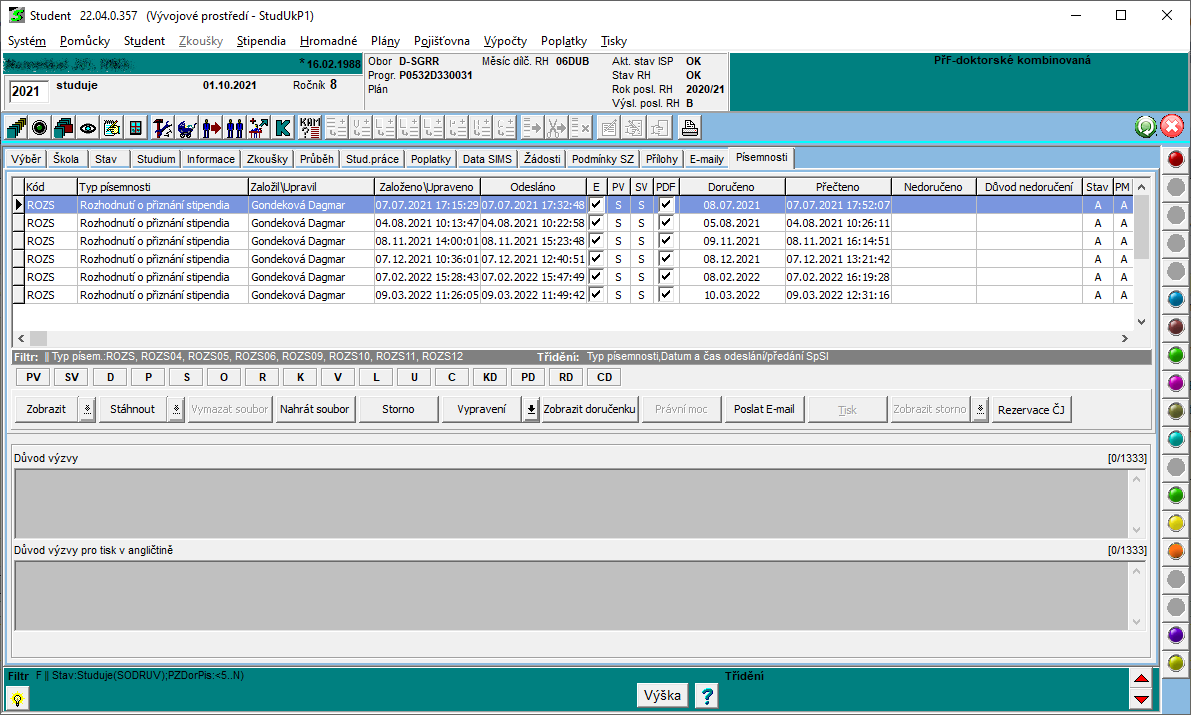
Task: Click the KAM question mark toolbar icon
Action: click(310, 128)
